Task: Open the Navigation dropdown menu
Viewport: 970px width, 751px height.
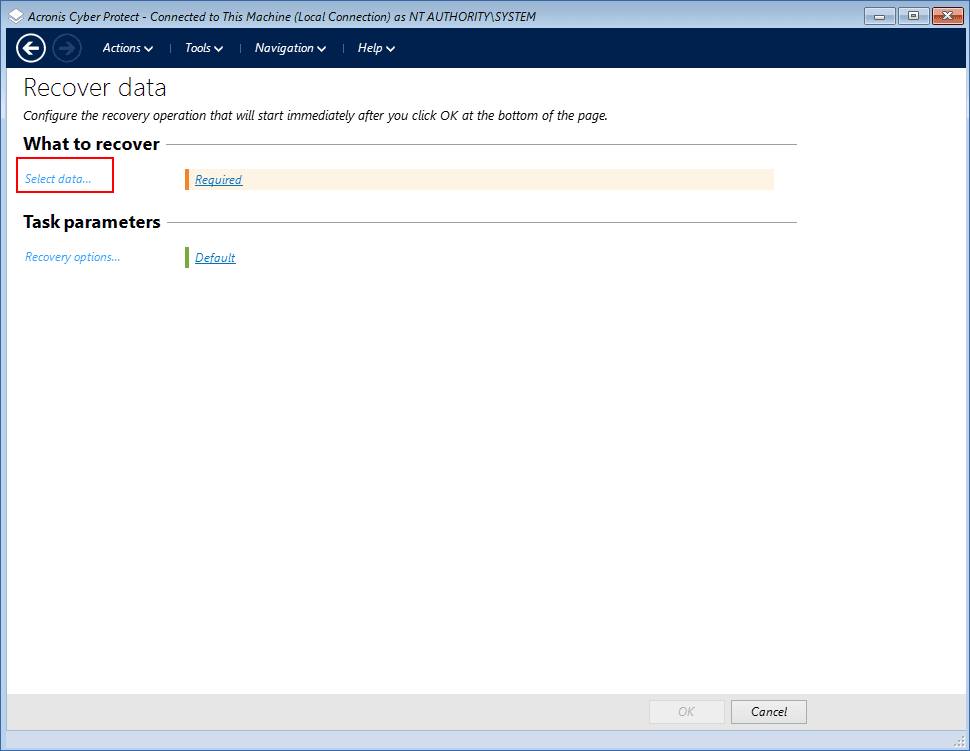Action: (290, 48)
